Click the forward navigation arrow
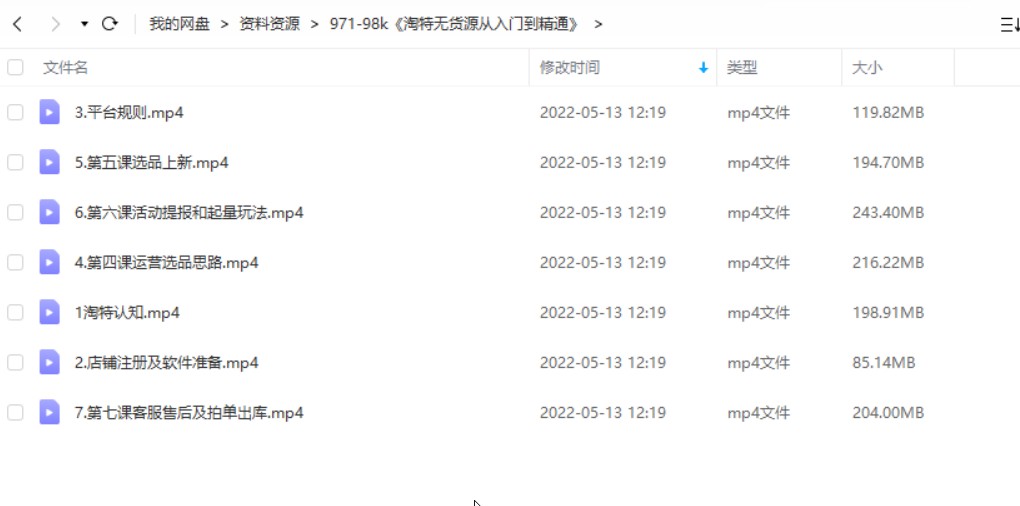Screen dimensions: 1020x506 pyautogui.click(x=56, y=25)
